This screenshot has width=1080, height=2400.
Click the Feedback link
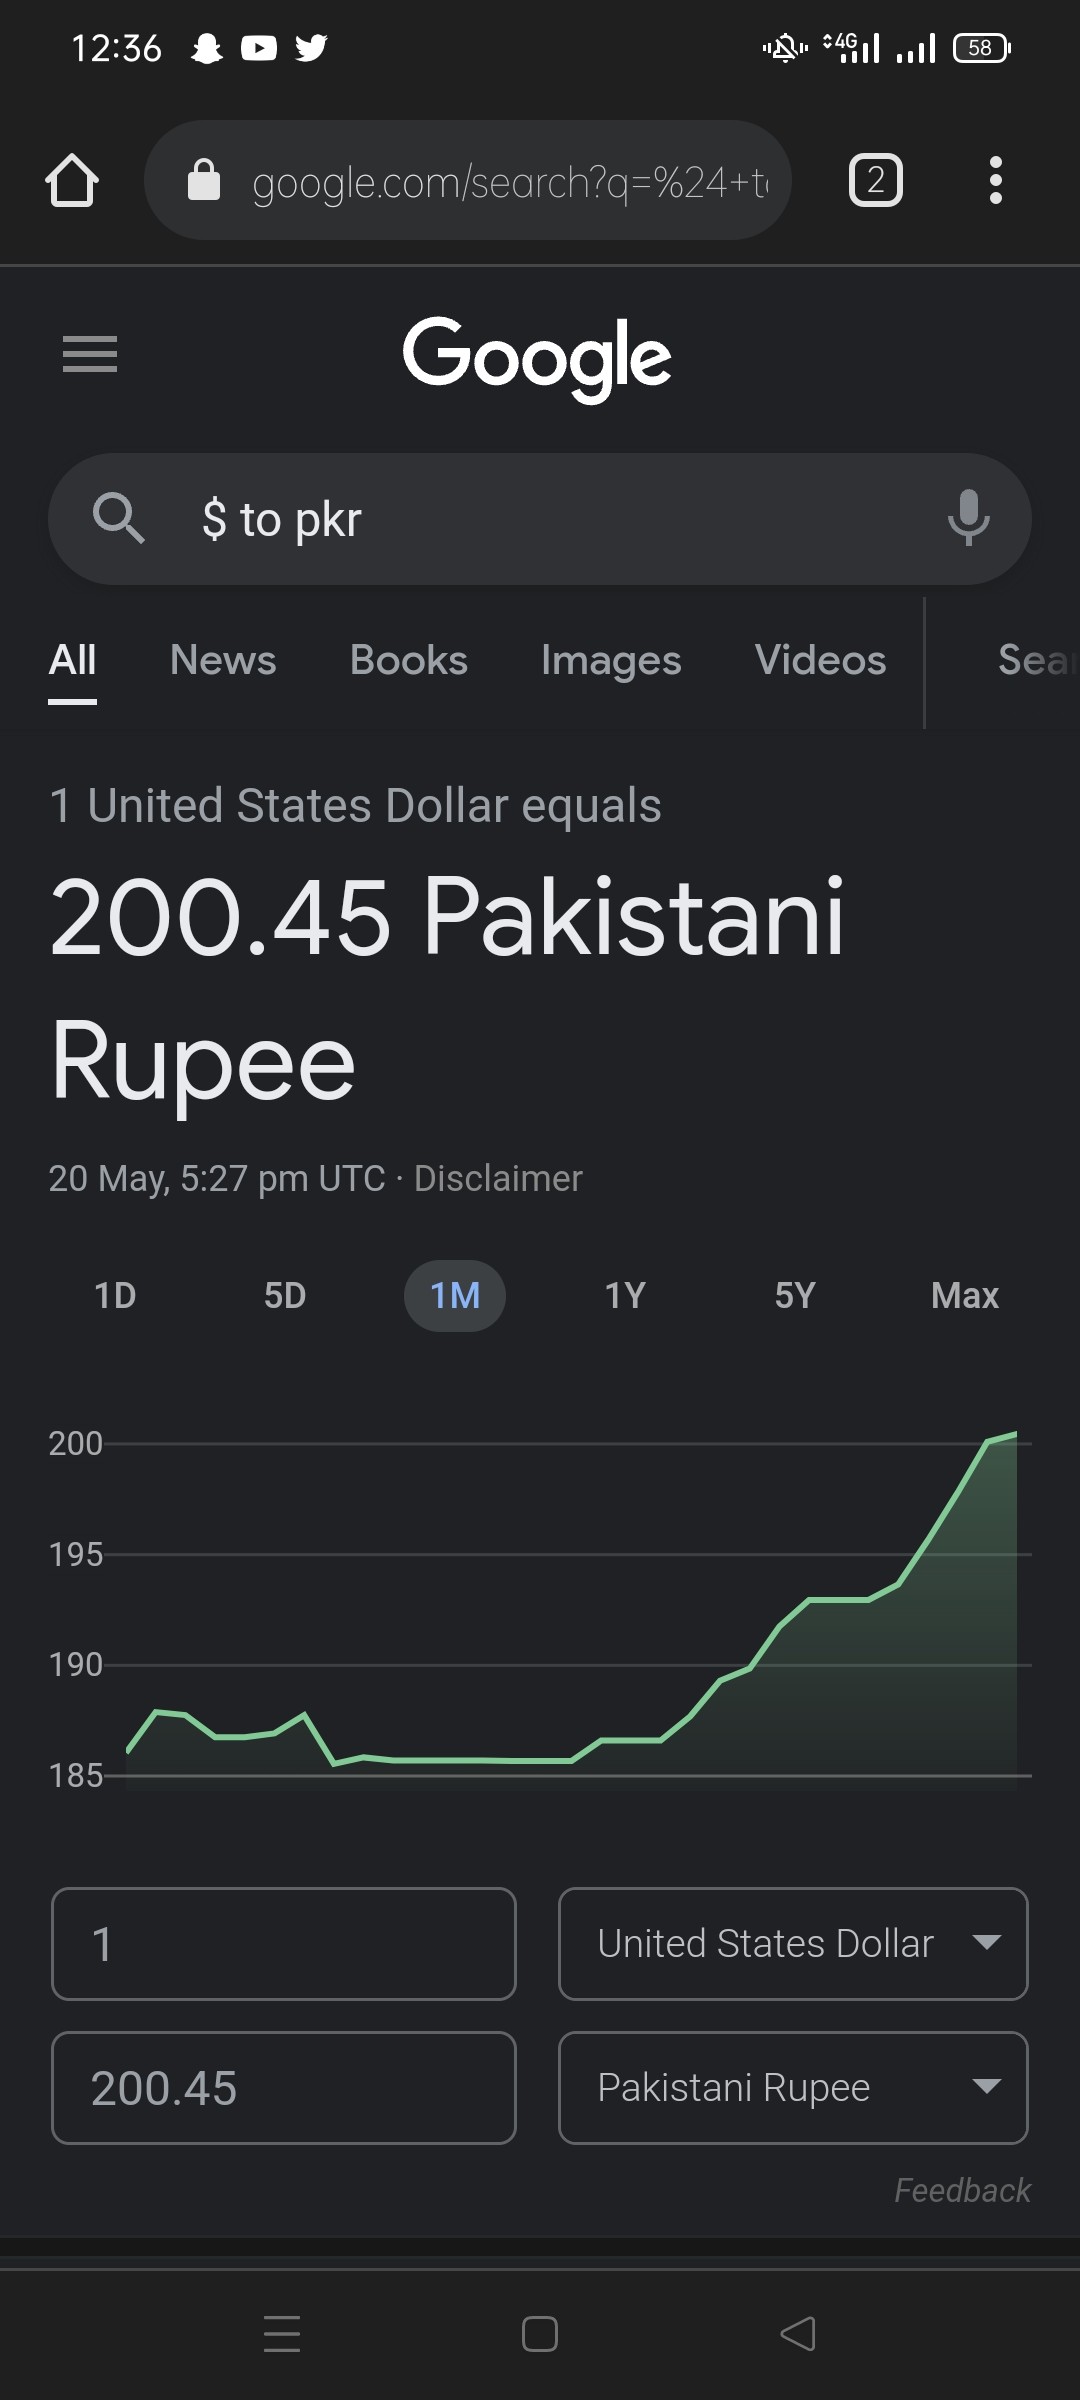tap(962, 2190)
